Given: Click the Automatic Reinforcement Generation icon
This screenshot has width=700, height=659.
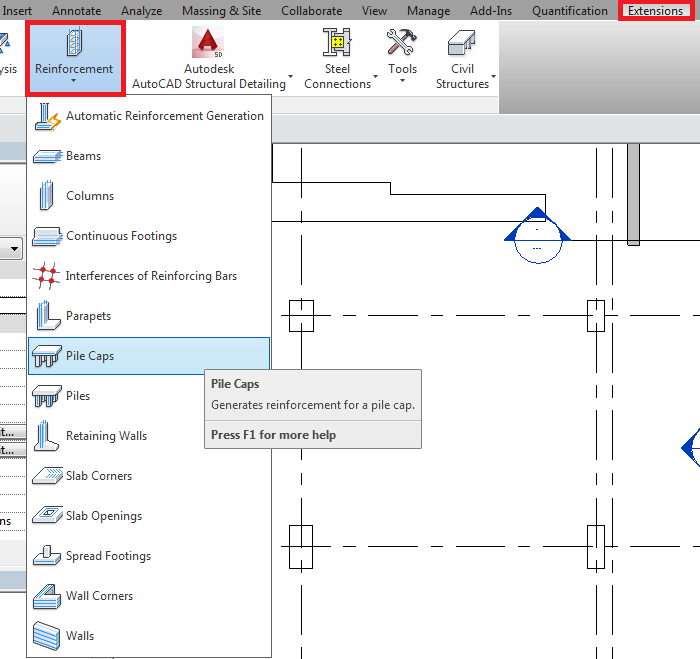Looking at the screenshot, I should coord(47,117).
